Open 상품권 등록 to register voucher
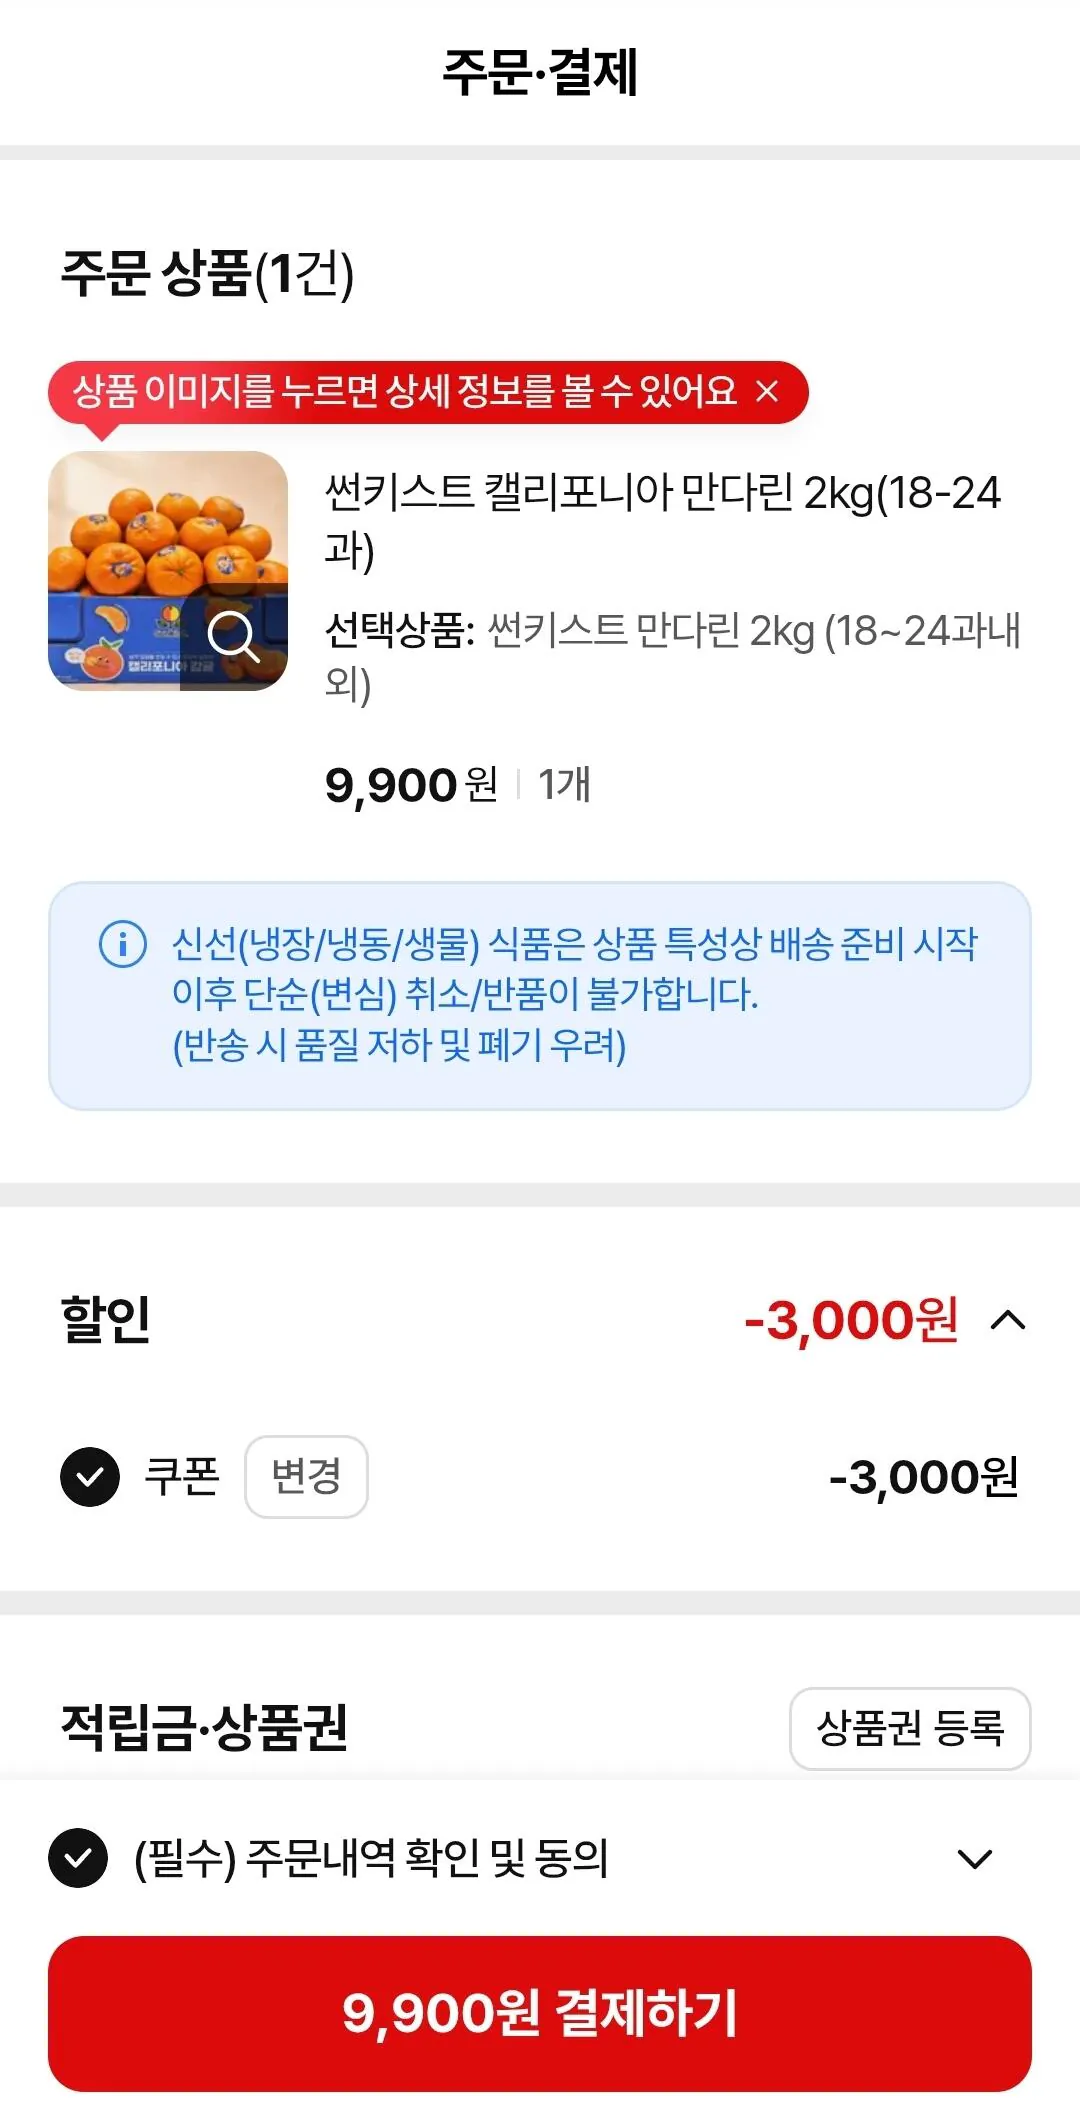The height and width of the screenshot is (2117, 1080). tap(909, 1728)
